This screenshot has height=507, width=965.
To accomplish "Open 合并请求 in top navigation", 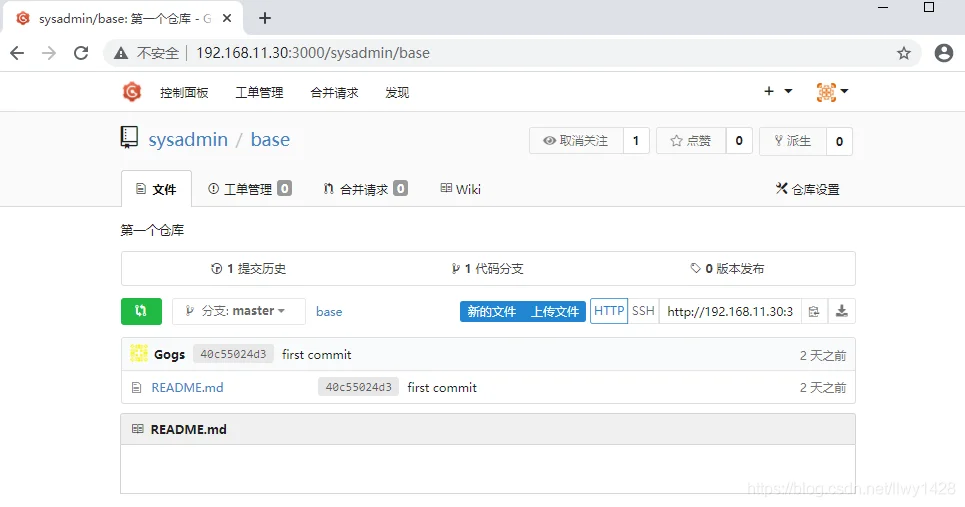I will pyautogui.click(x=334, y=93).
